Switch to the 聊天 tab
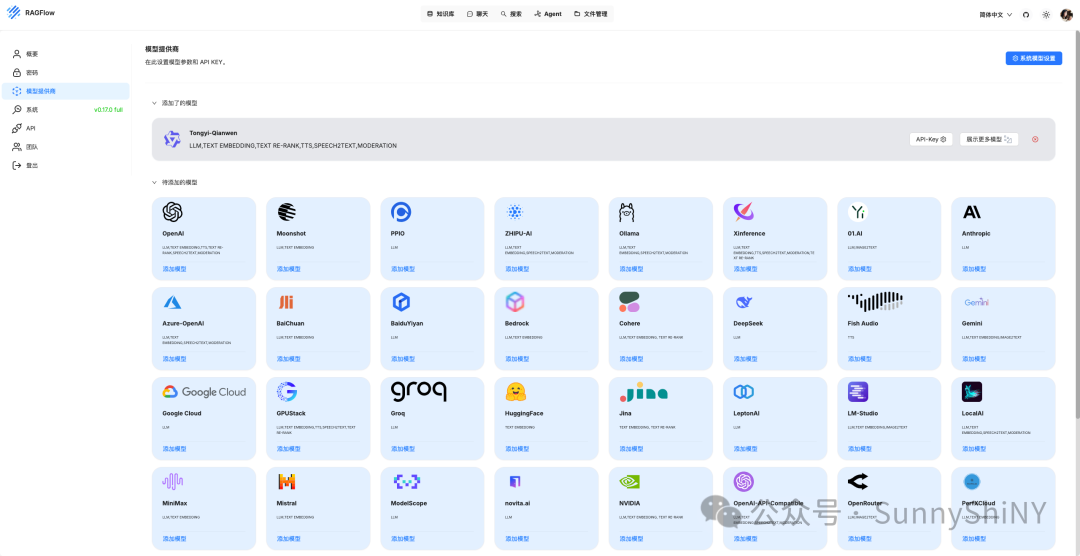 (x=477, y=14)
